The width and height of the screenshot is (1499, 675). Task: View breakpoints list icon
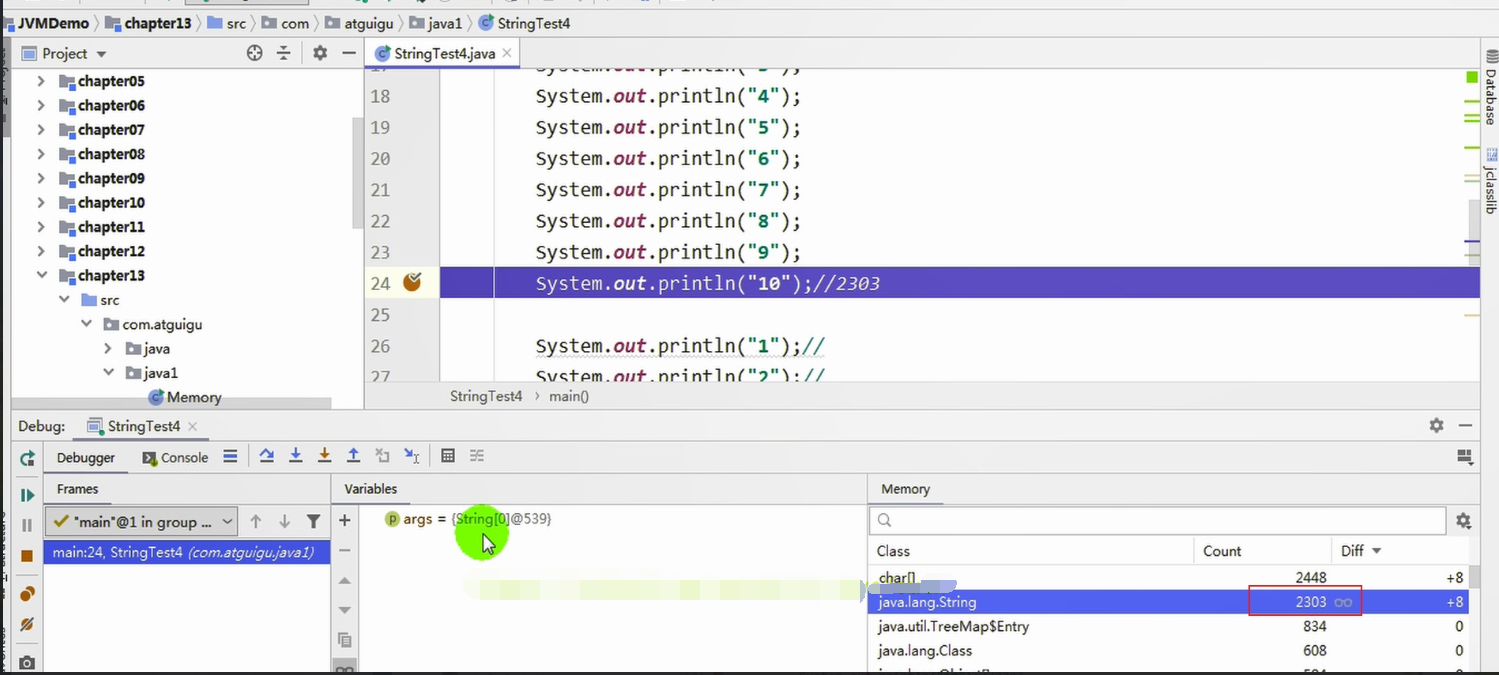(x=27, y=594)
